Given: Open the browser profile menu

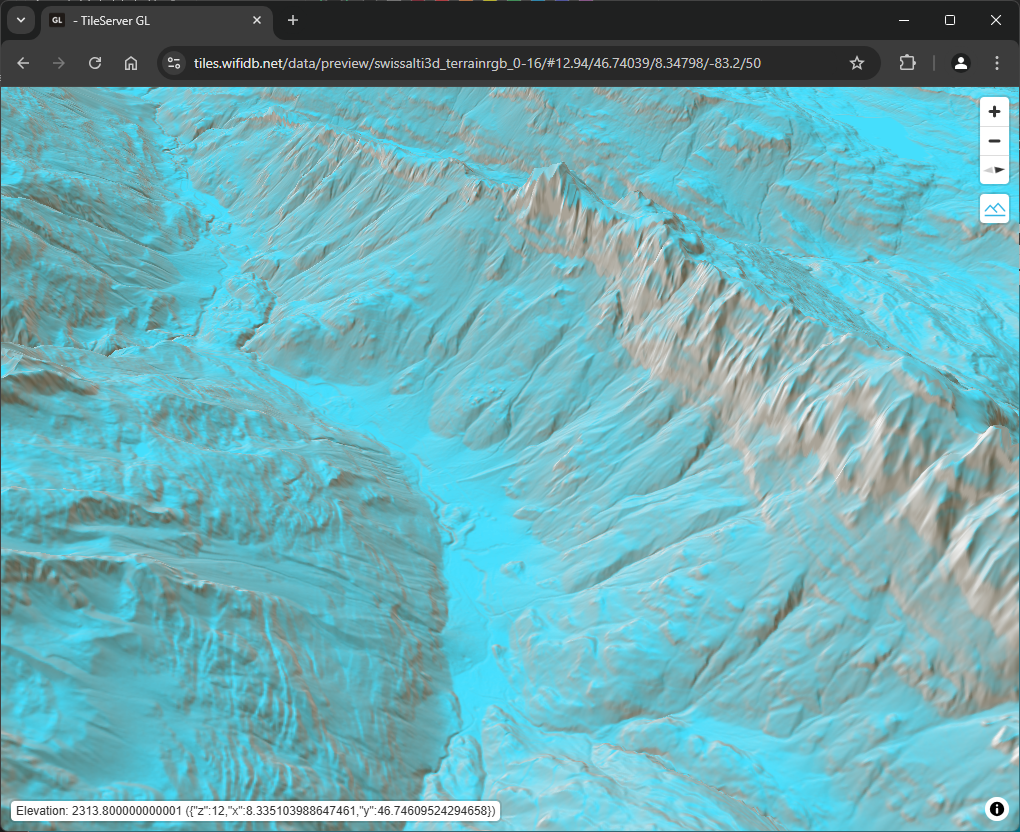Looking at the screenshot, I should [961, 63].
